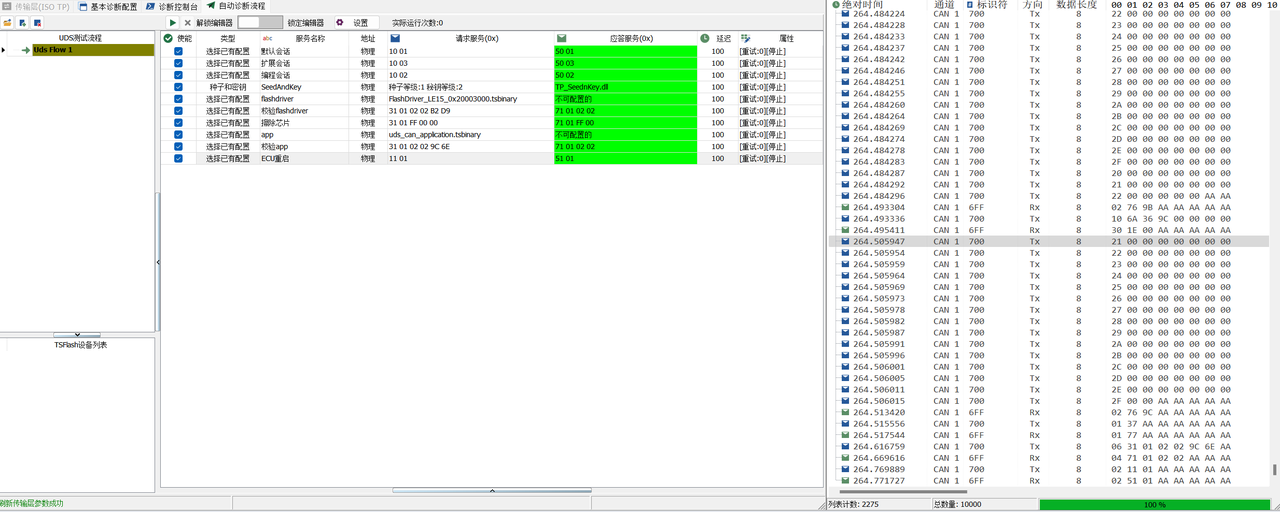Click the clock icon beside 绝对时间 header
This screenshot has width=1280, height=512.
point(835,5)
